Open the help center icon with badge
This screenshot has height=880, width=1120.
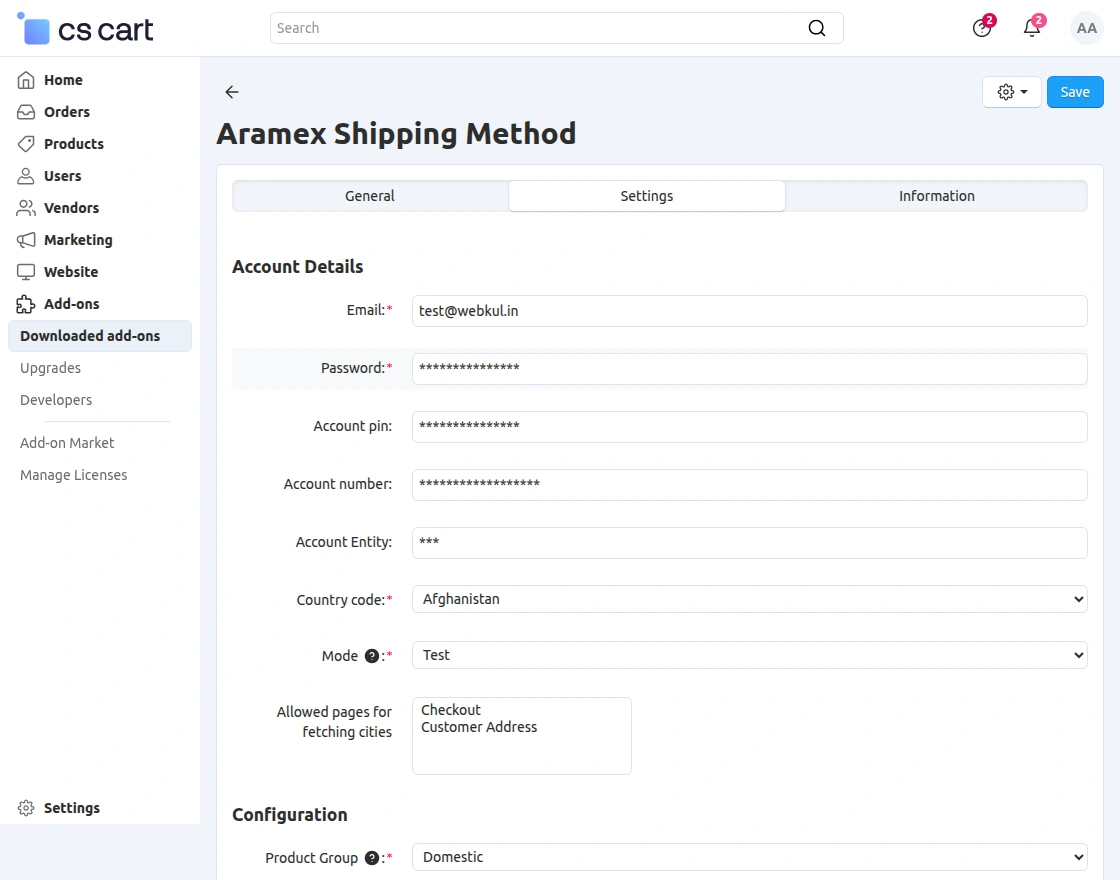pos(982,28)
